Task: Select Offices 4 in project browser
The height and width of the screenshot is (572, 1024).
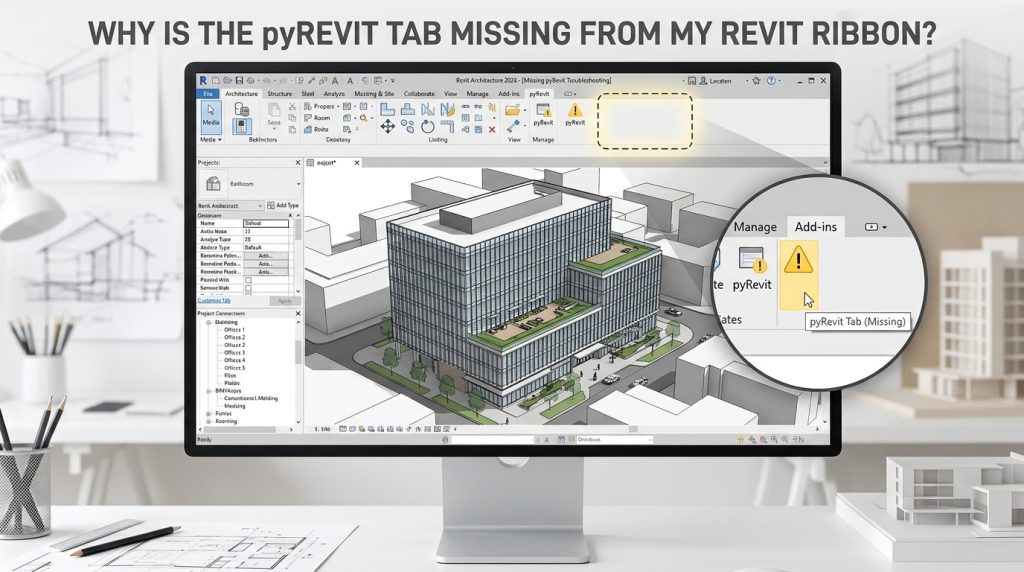Action: click(234, 360)
